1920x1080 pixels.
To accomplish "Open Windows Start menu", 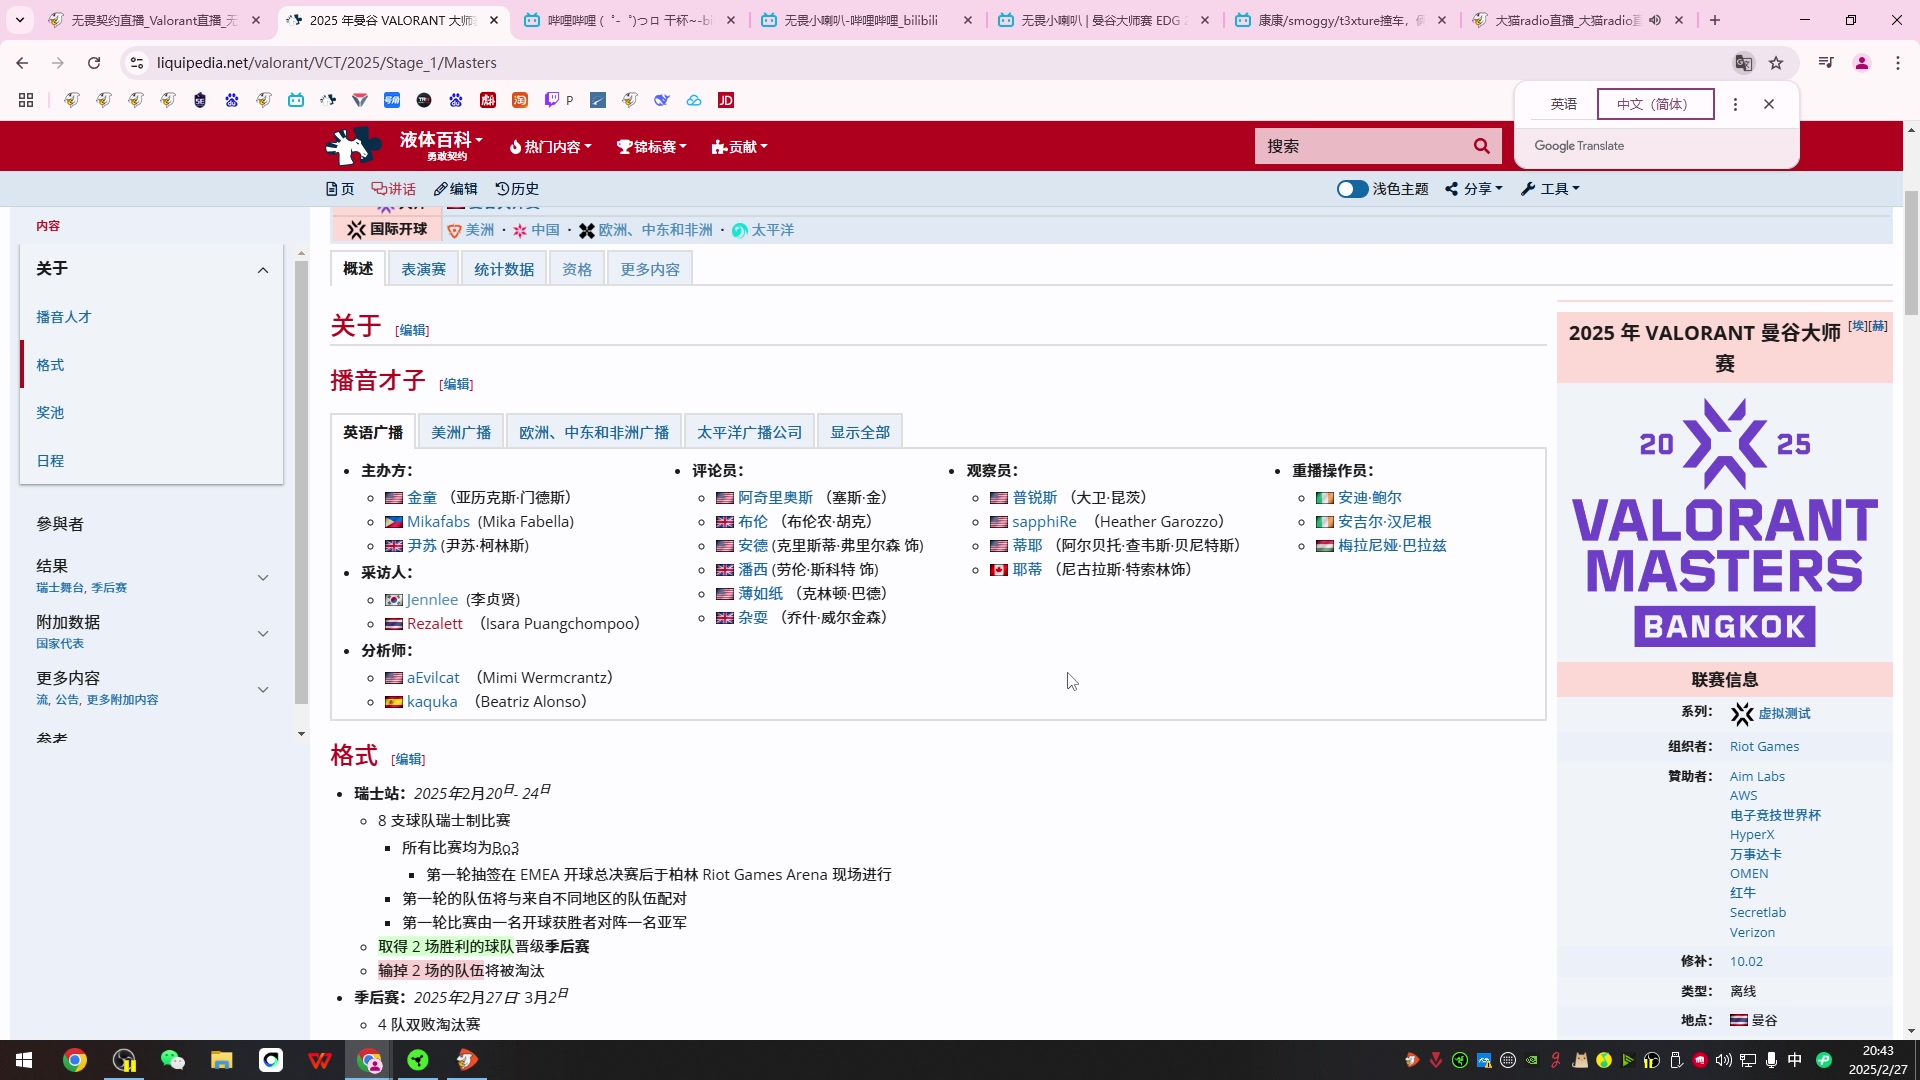I will 24,1060.
